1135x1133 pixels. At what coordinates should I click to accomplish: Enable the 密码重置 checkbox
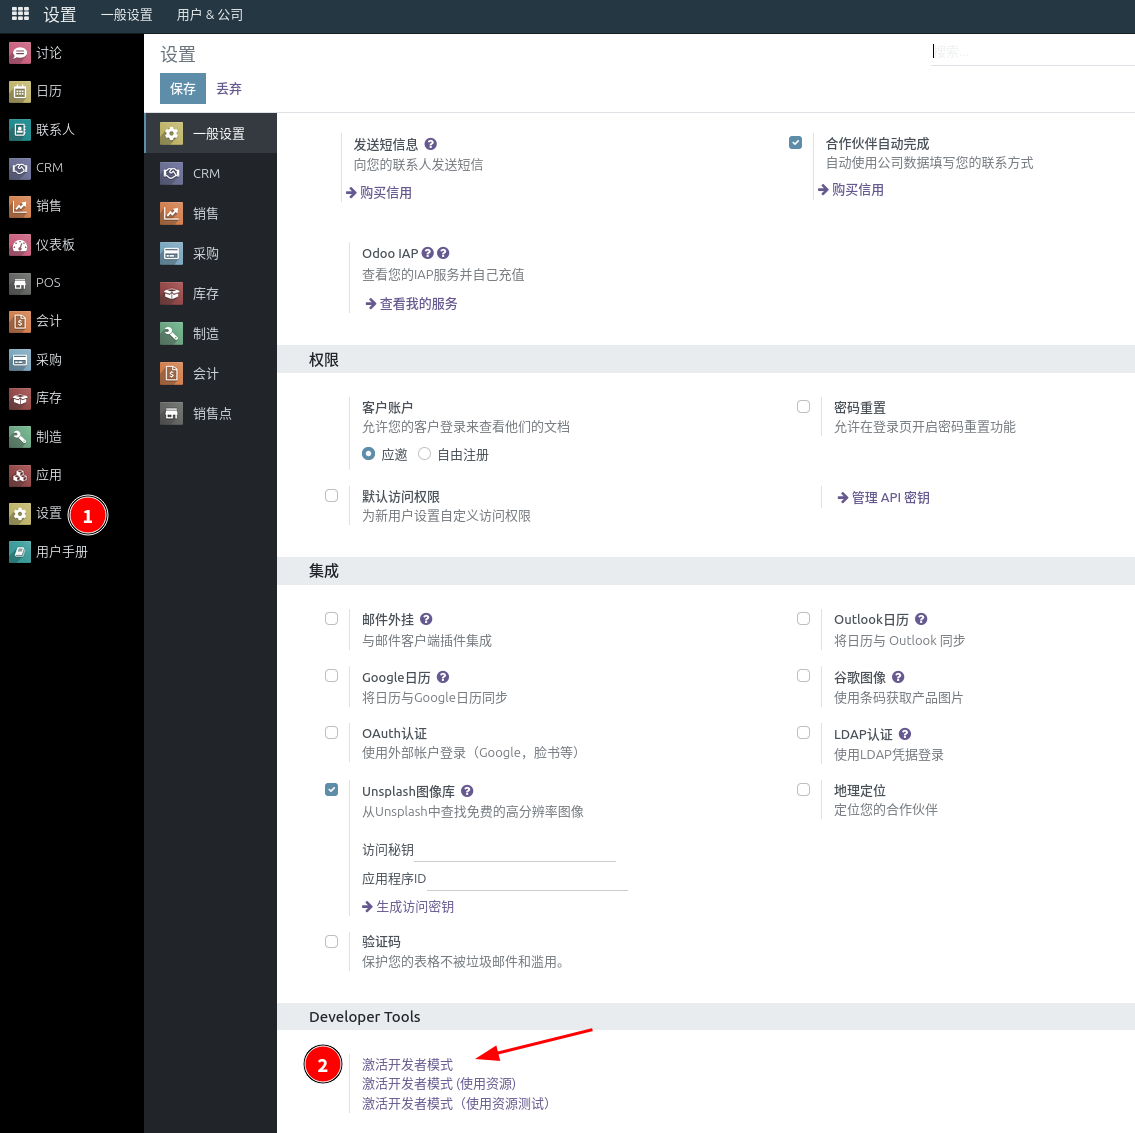click(803, 406)
